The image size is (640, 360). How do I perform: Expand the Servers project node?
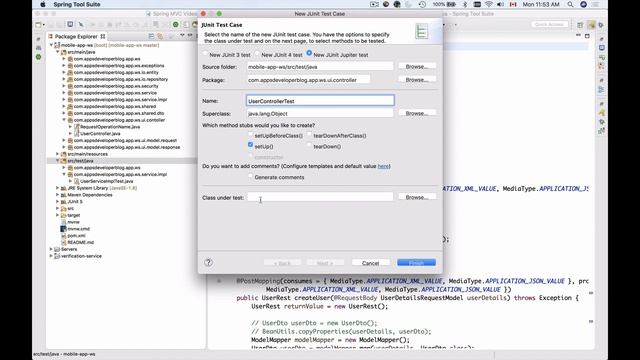(51, 249)
